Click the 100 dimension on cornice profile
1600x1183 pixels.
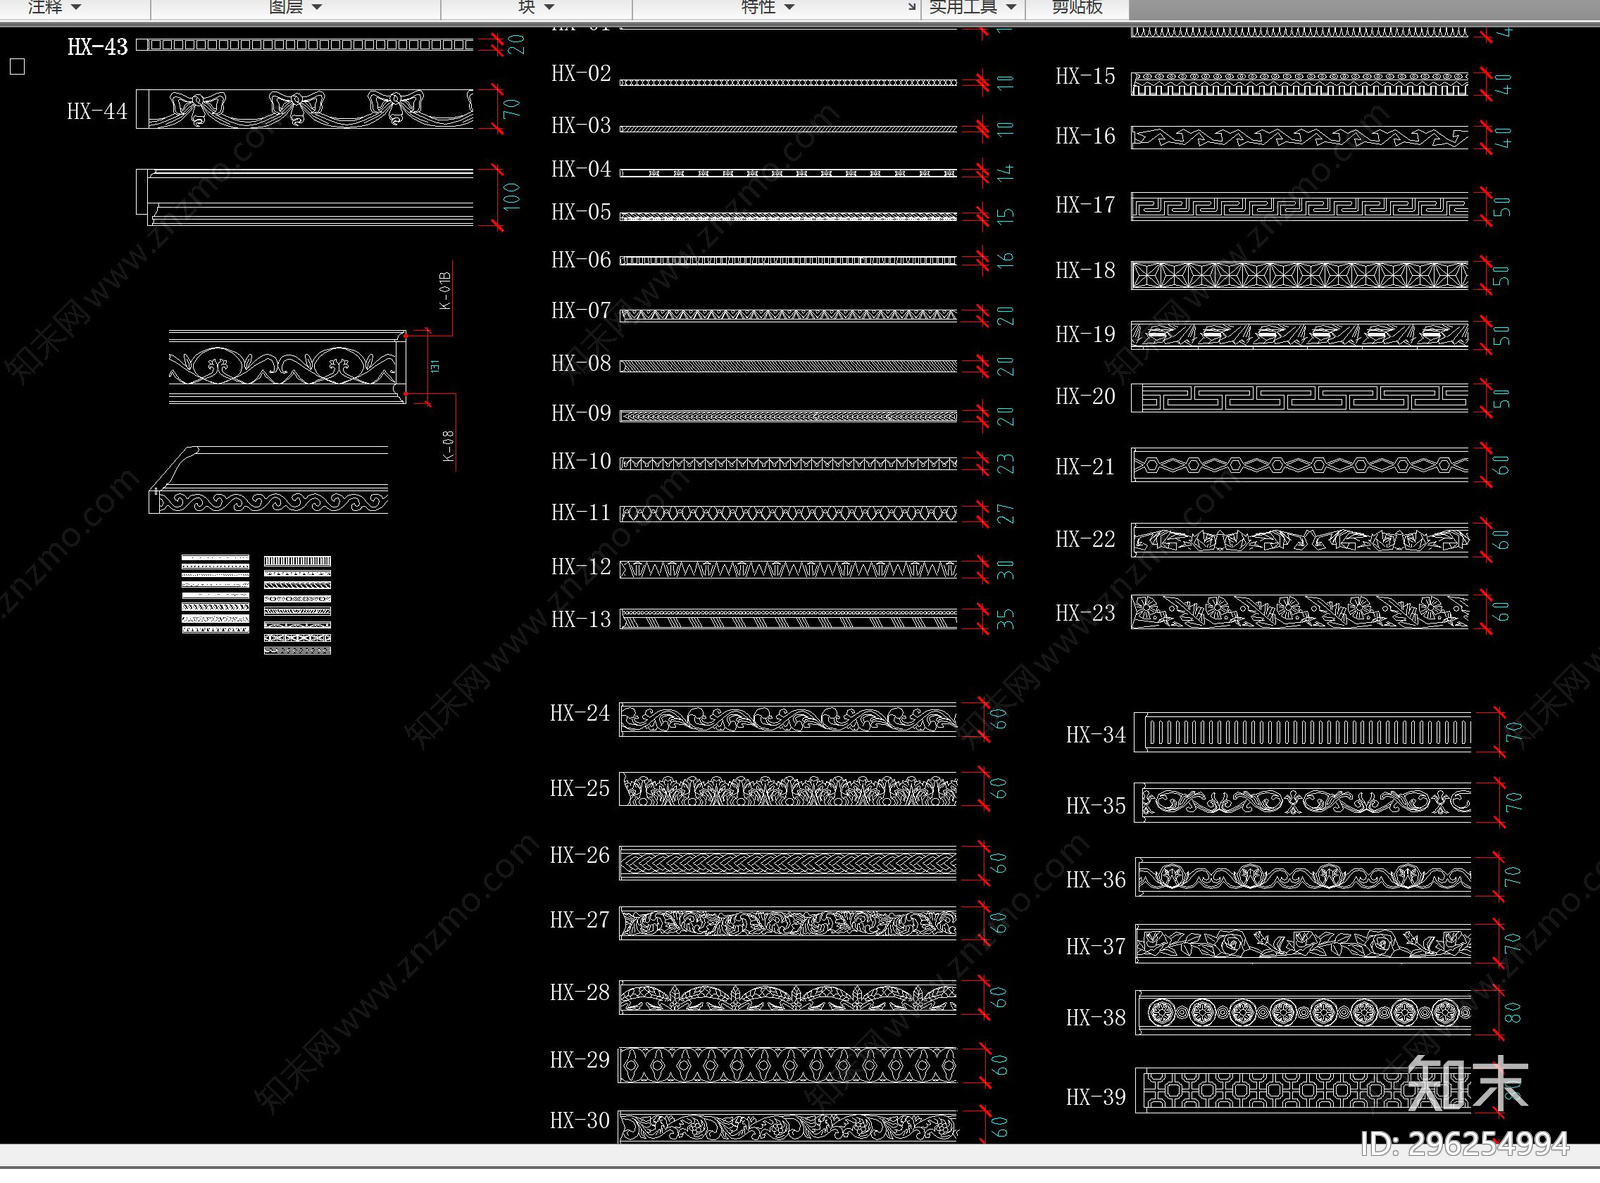(511, 196)
